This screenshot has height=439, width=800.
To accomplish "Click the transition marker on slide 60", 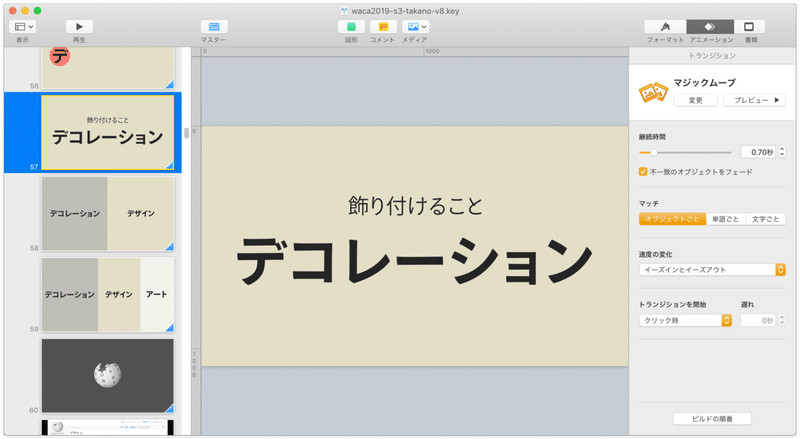I will 170,409.
